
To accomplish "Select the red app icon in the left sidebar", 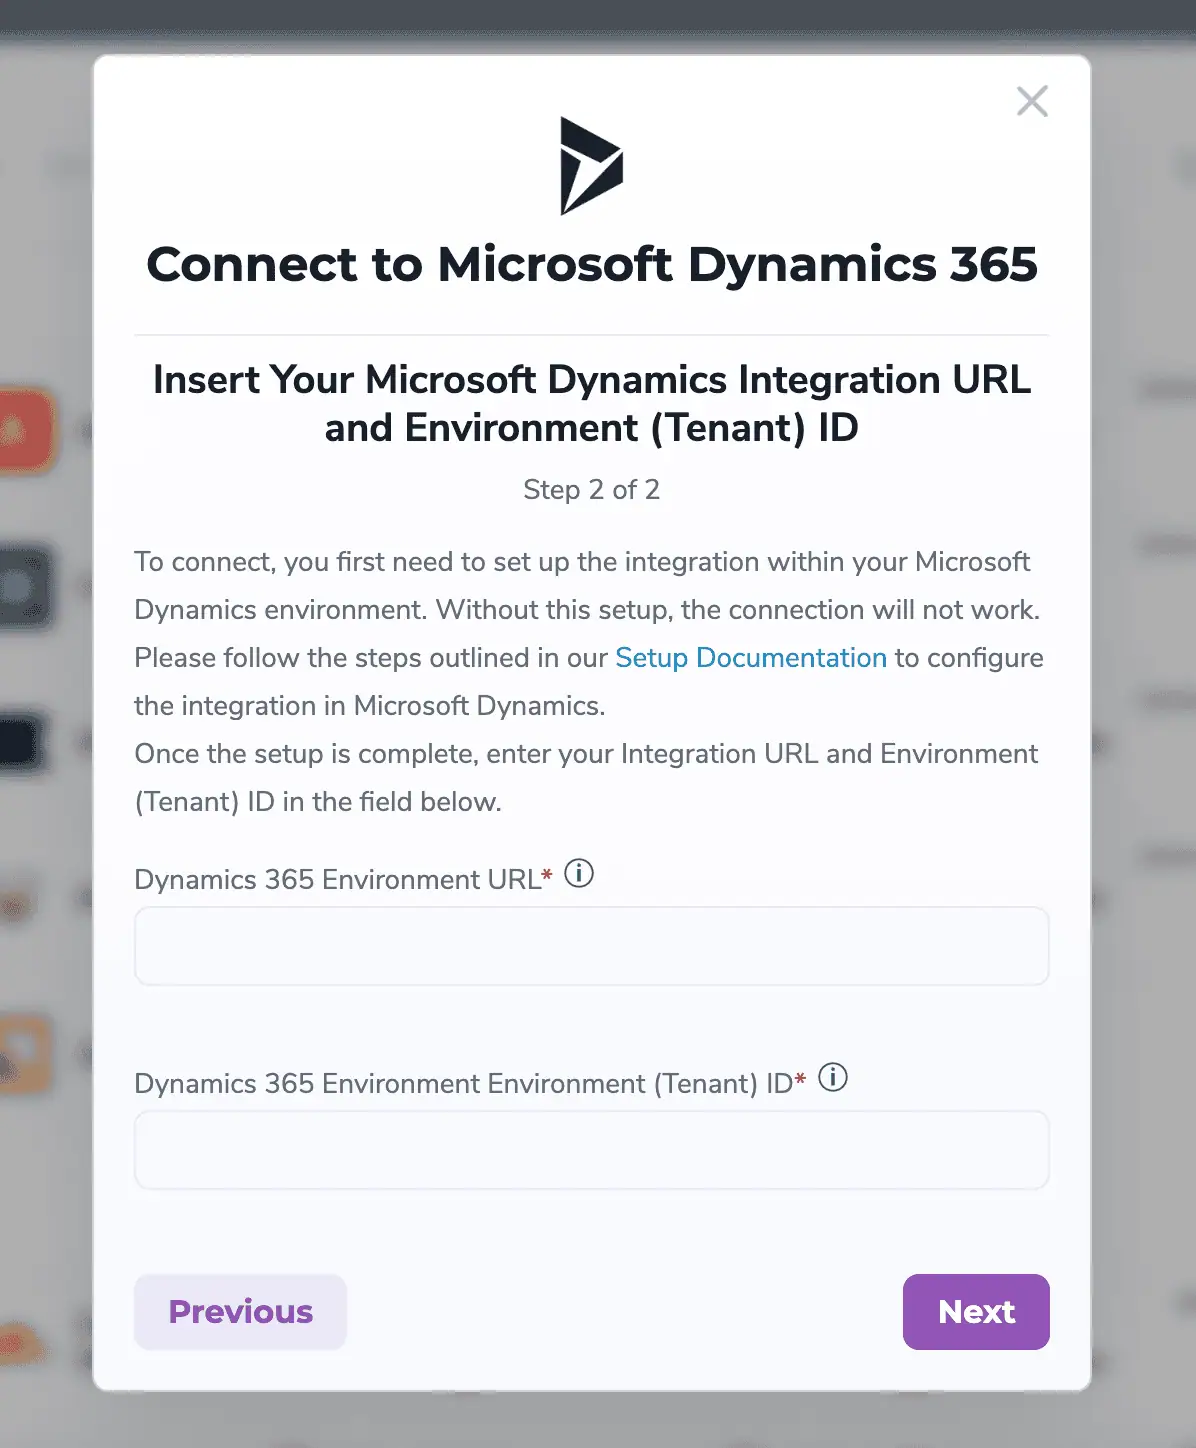I will pyautogui.click(x=26, y=430).
